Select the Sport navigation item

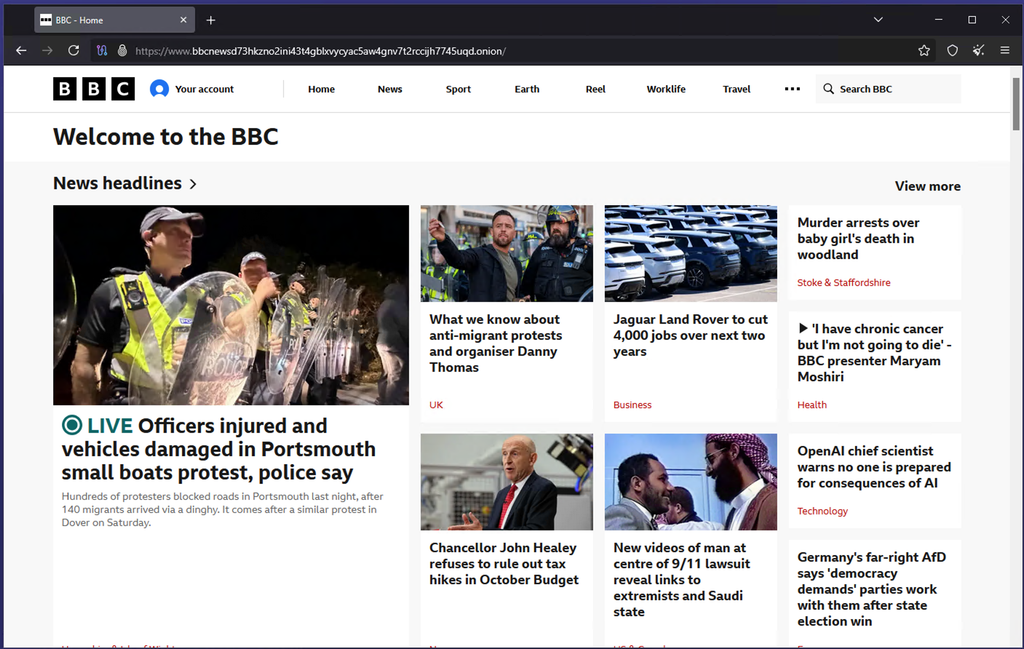pyautogui.click(x=458, y=89)
